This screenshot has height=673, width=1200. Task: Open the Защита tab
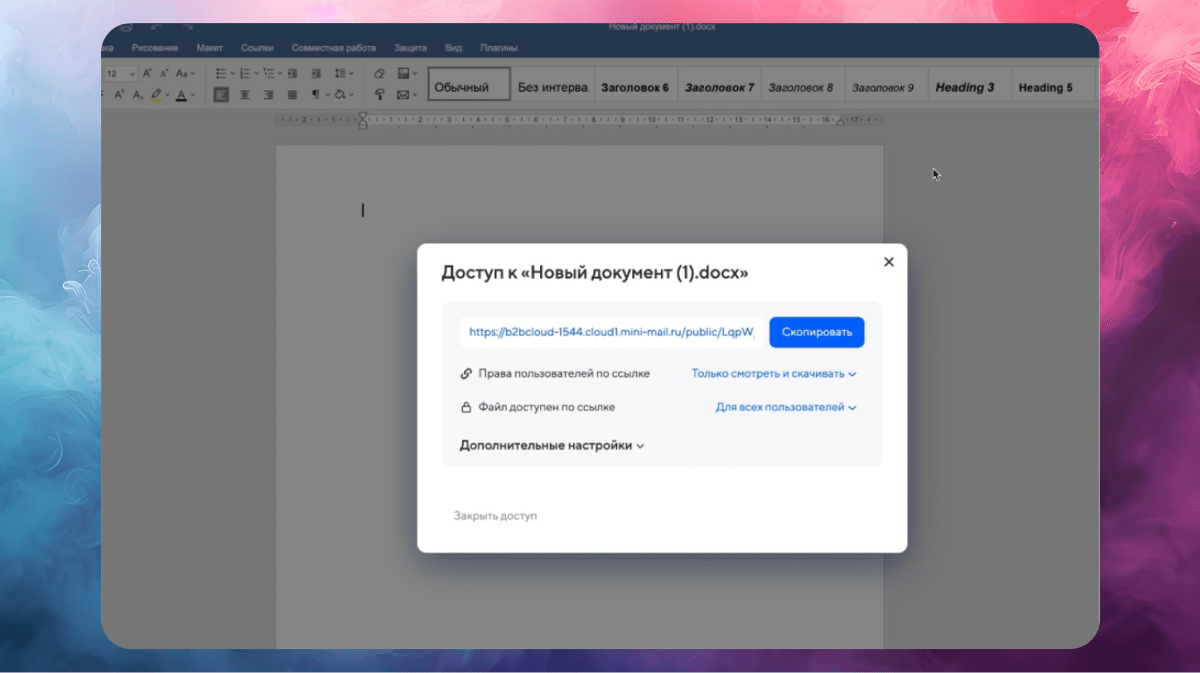coord(410,48)
